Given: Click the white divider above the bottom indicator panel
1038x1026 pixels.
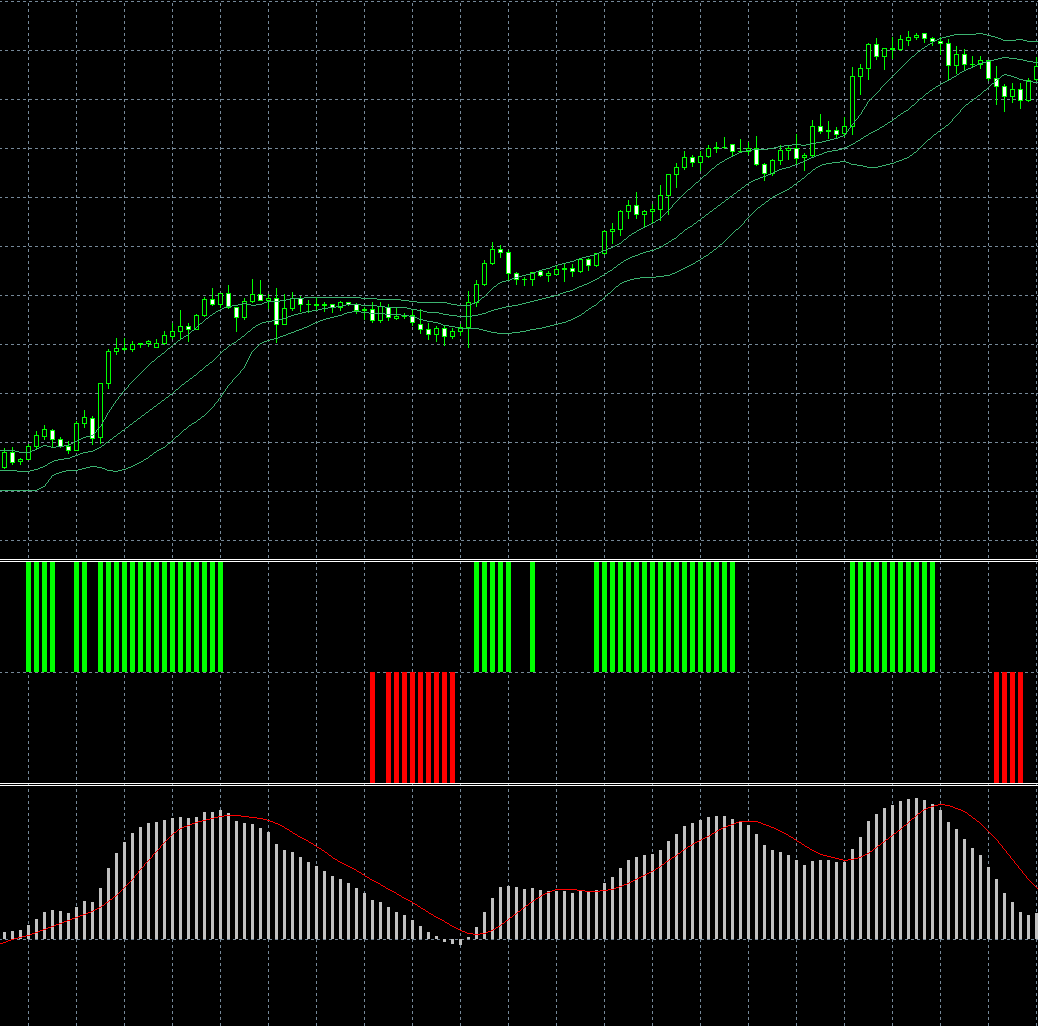Looking at the screenshot, I should pos(500,786).
